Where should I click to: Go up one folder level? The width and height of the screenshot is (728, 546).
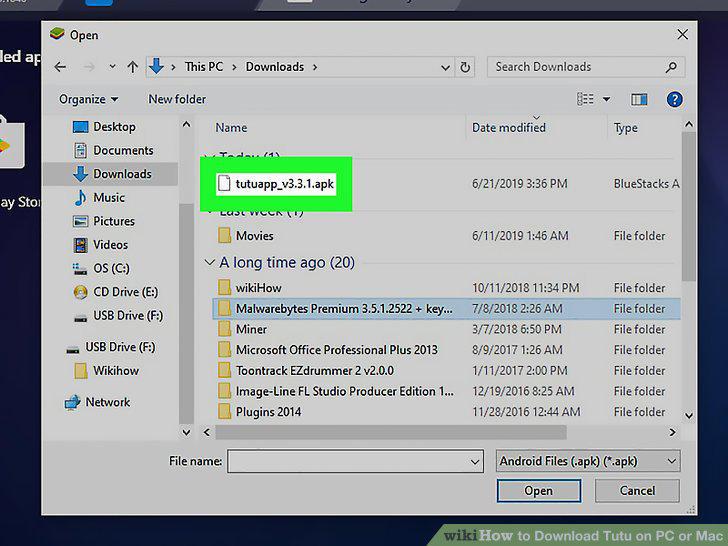[x=132, y=67]
